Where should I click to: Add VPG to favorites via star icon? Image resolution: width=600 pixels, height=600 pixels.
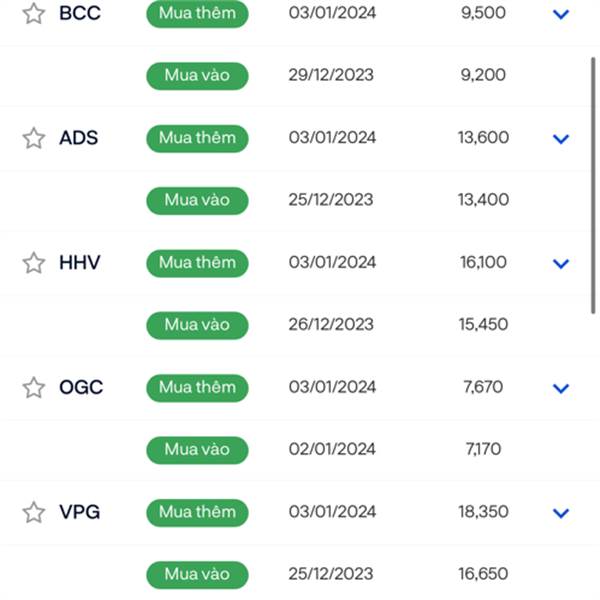(34, 512)
